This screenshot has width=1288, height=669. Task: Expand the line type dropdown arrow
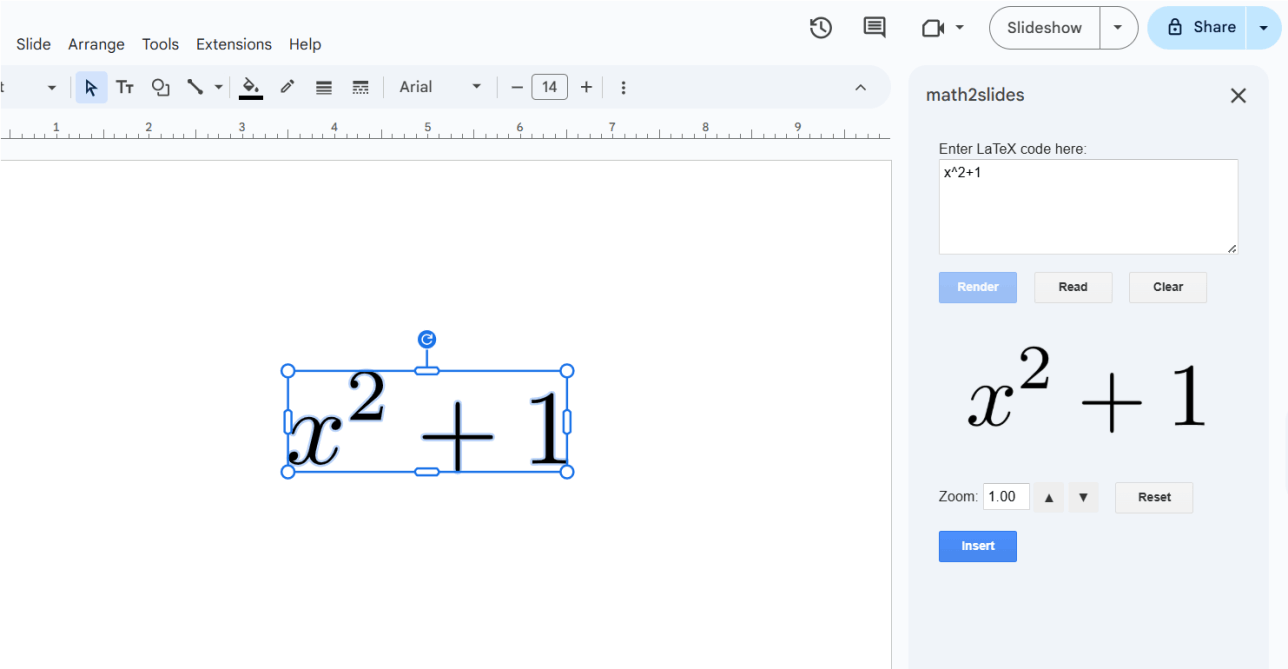(218, 88)
